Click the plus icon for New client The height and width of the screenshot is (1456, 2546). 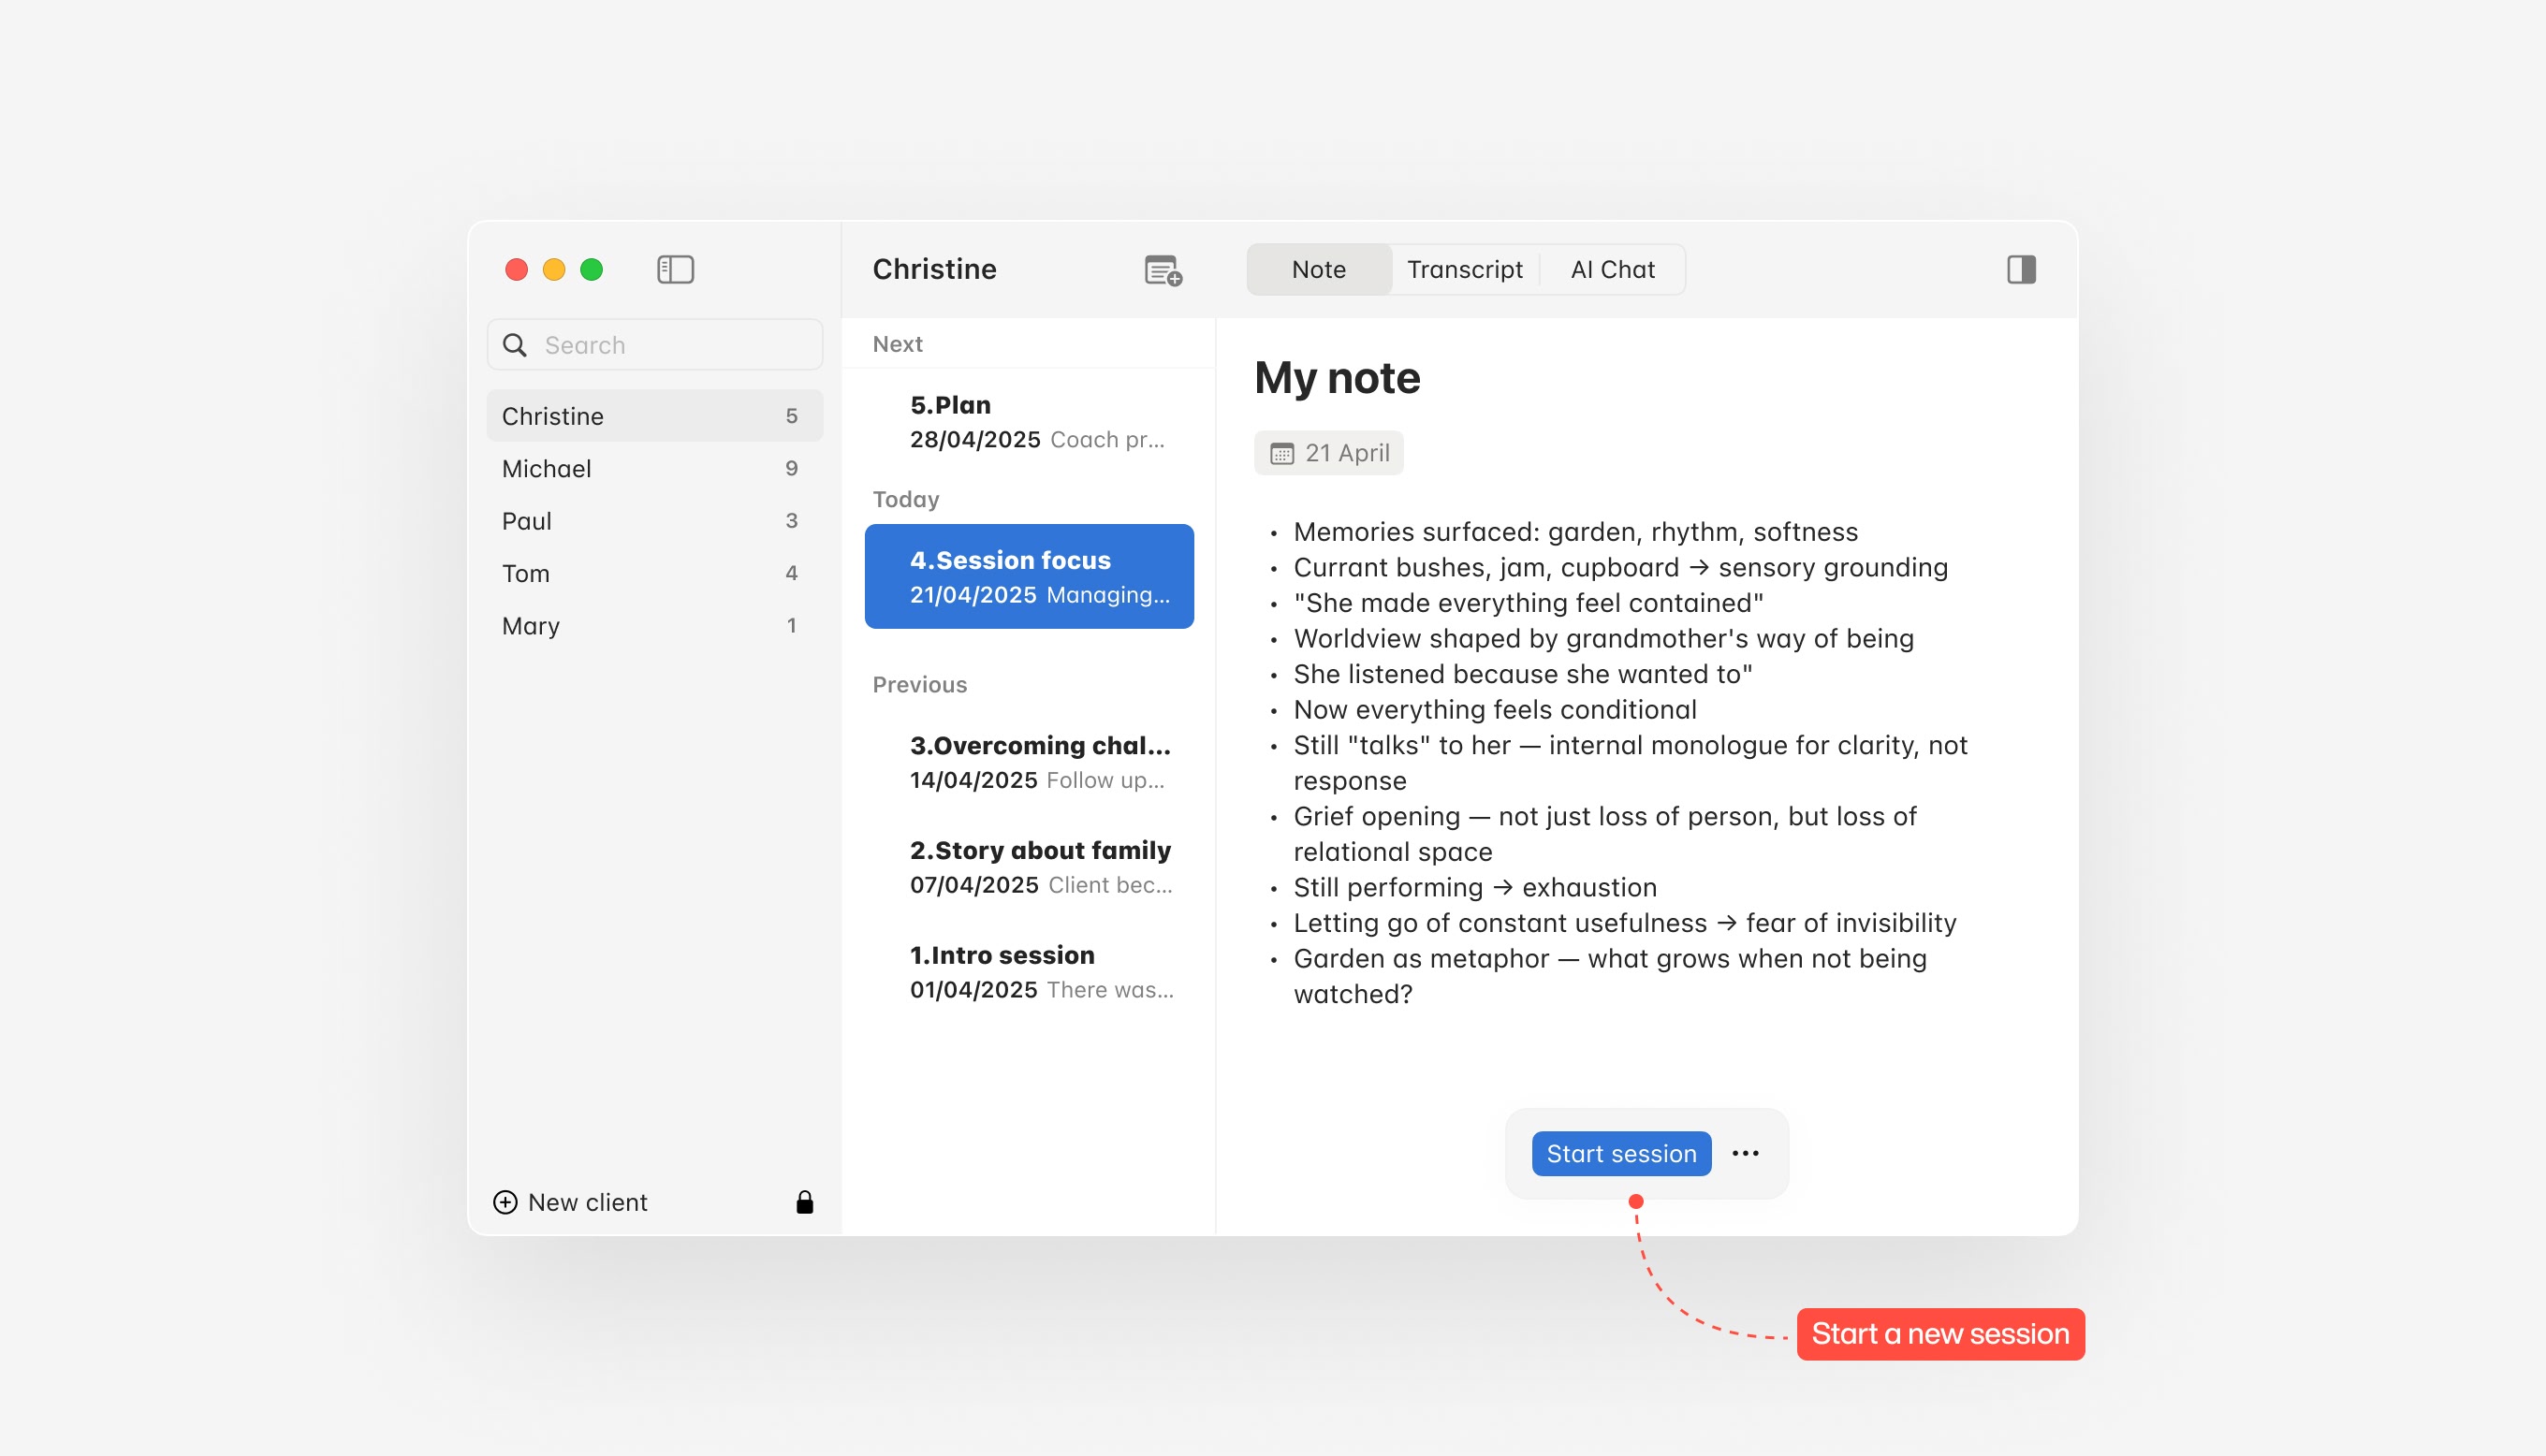coord(506,1202)
